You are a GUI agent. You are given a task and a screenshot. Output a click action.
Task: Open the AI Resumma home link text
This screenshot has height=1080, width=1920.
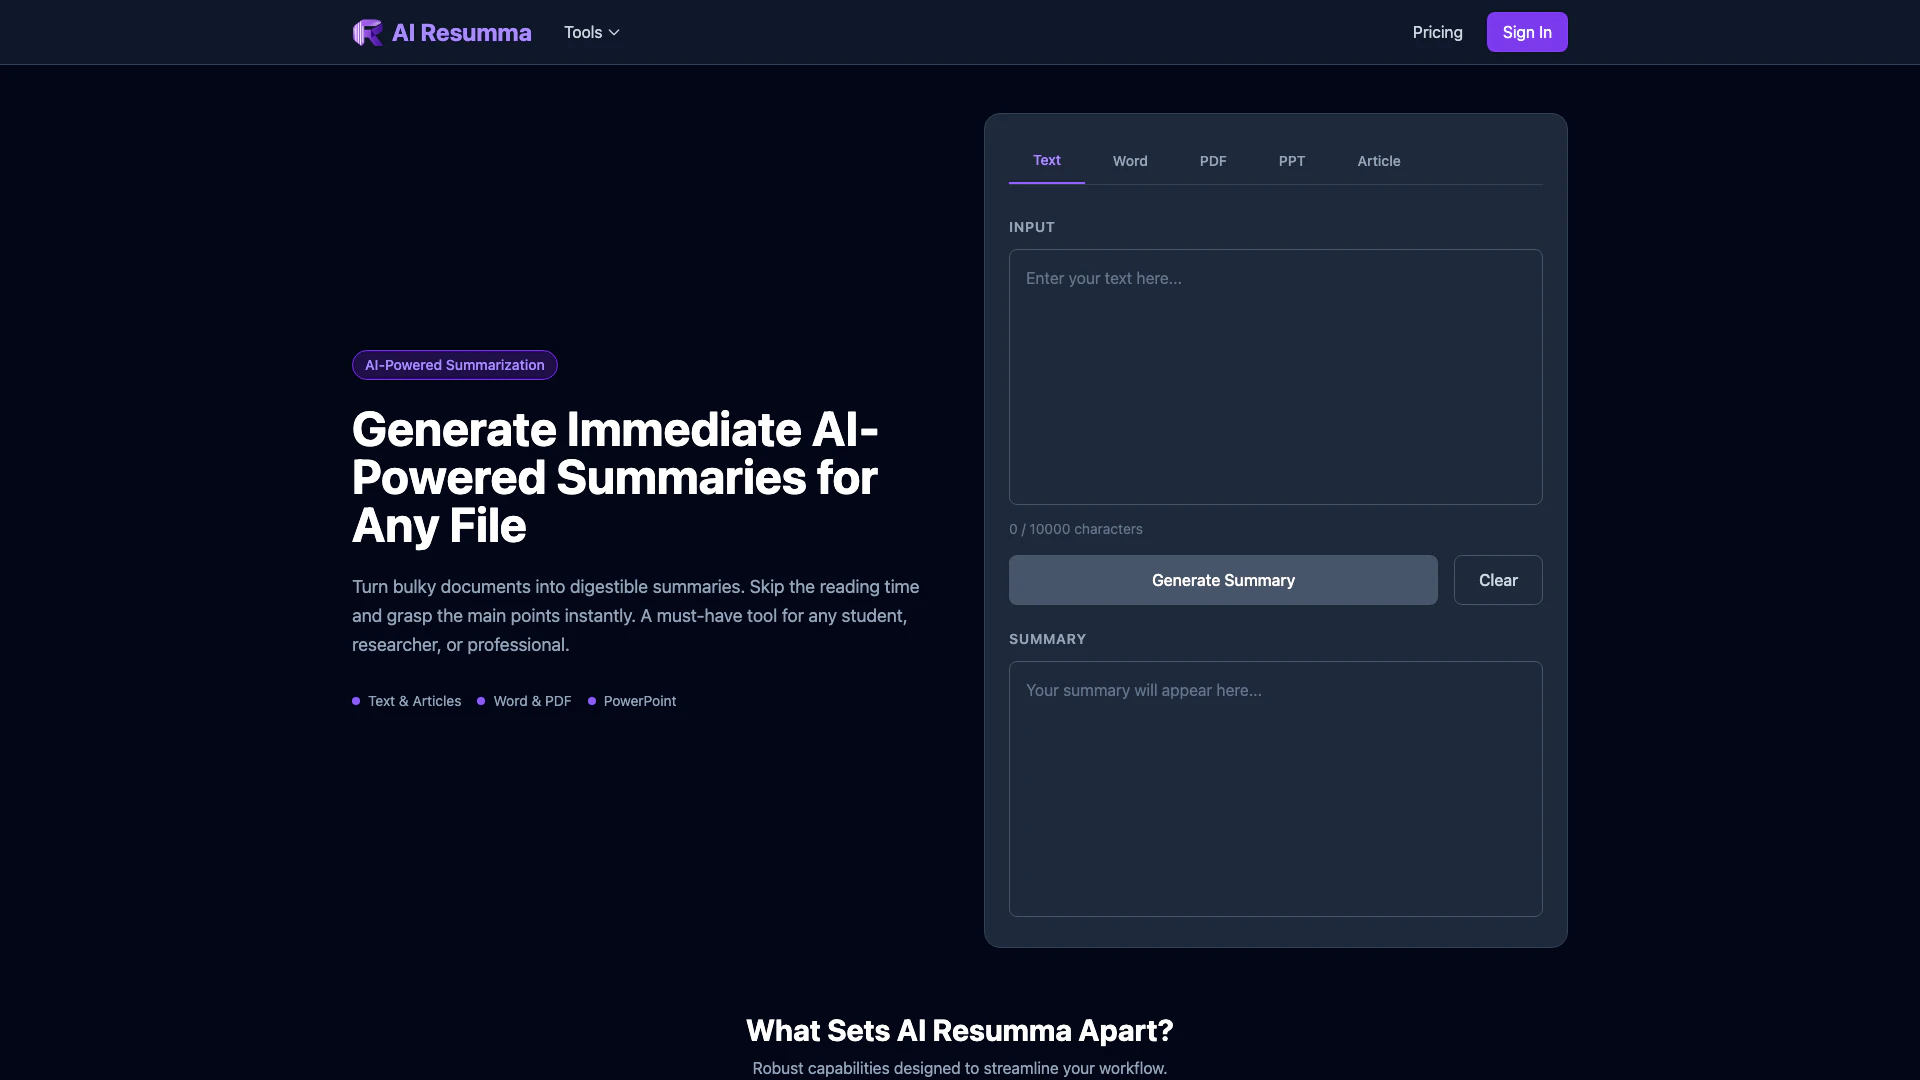pos(461,32)
